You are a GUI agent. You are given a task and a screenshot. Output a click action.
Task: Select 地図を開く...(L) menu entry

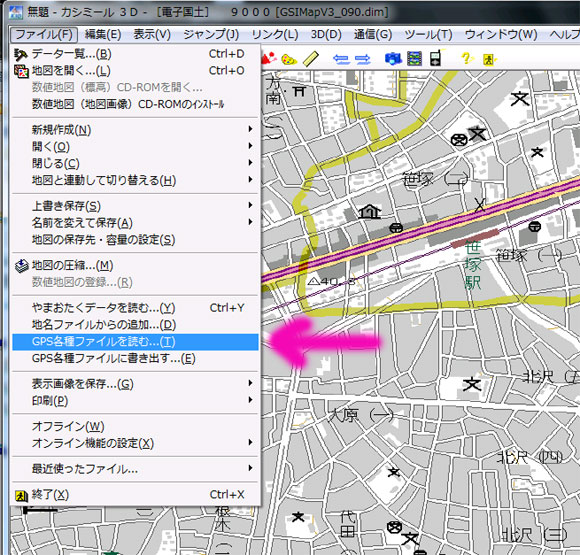pos(135,71)
